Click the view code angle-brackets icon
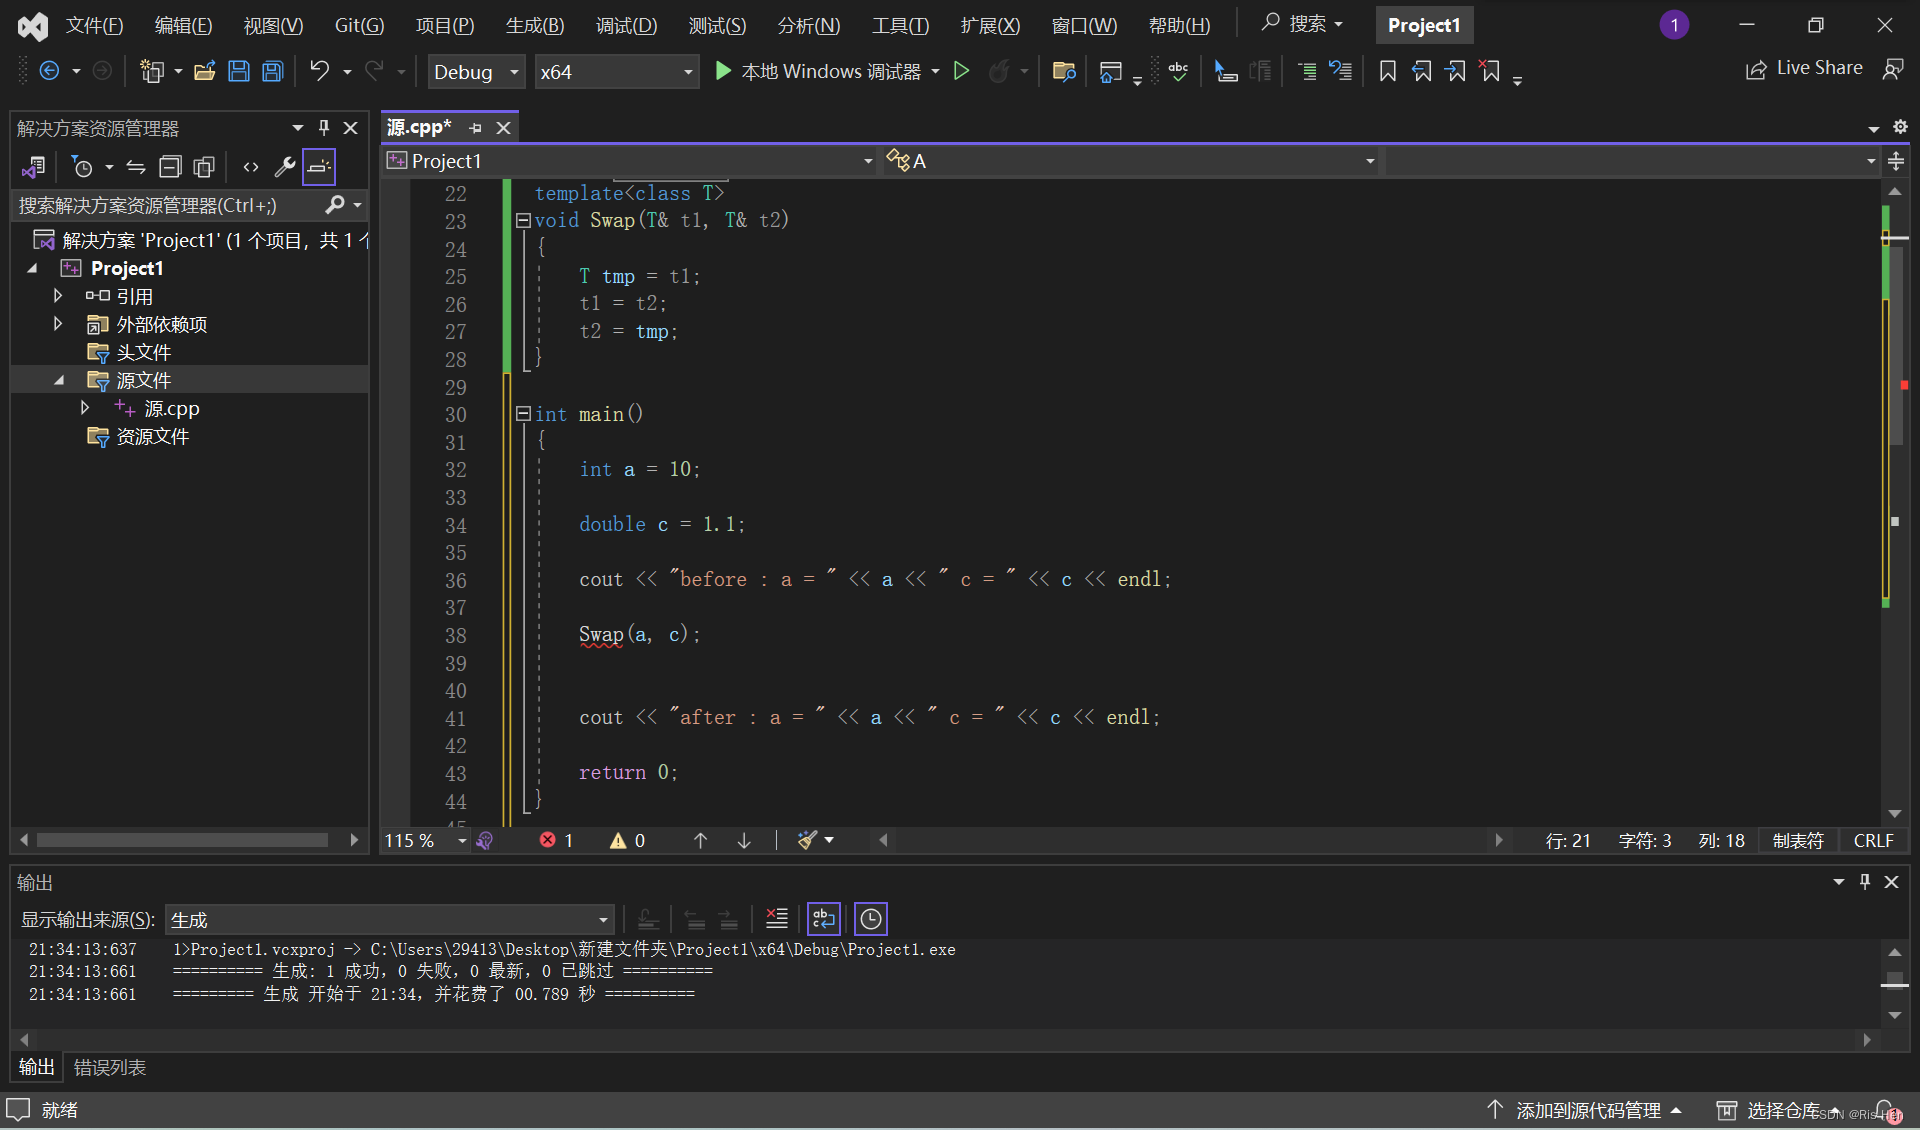 point(251,167)
